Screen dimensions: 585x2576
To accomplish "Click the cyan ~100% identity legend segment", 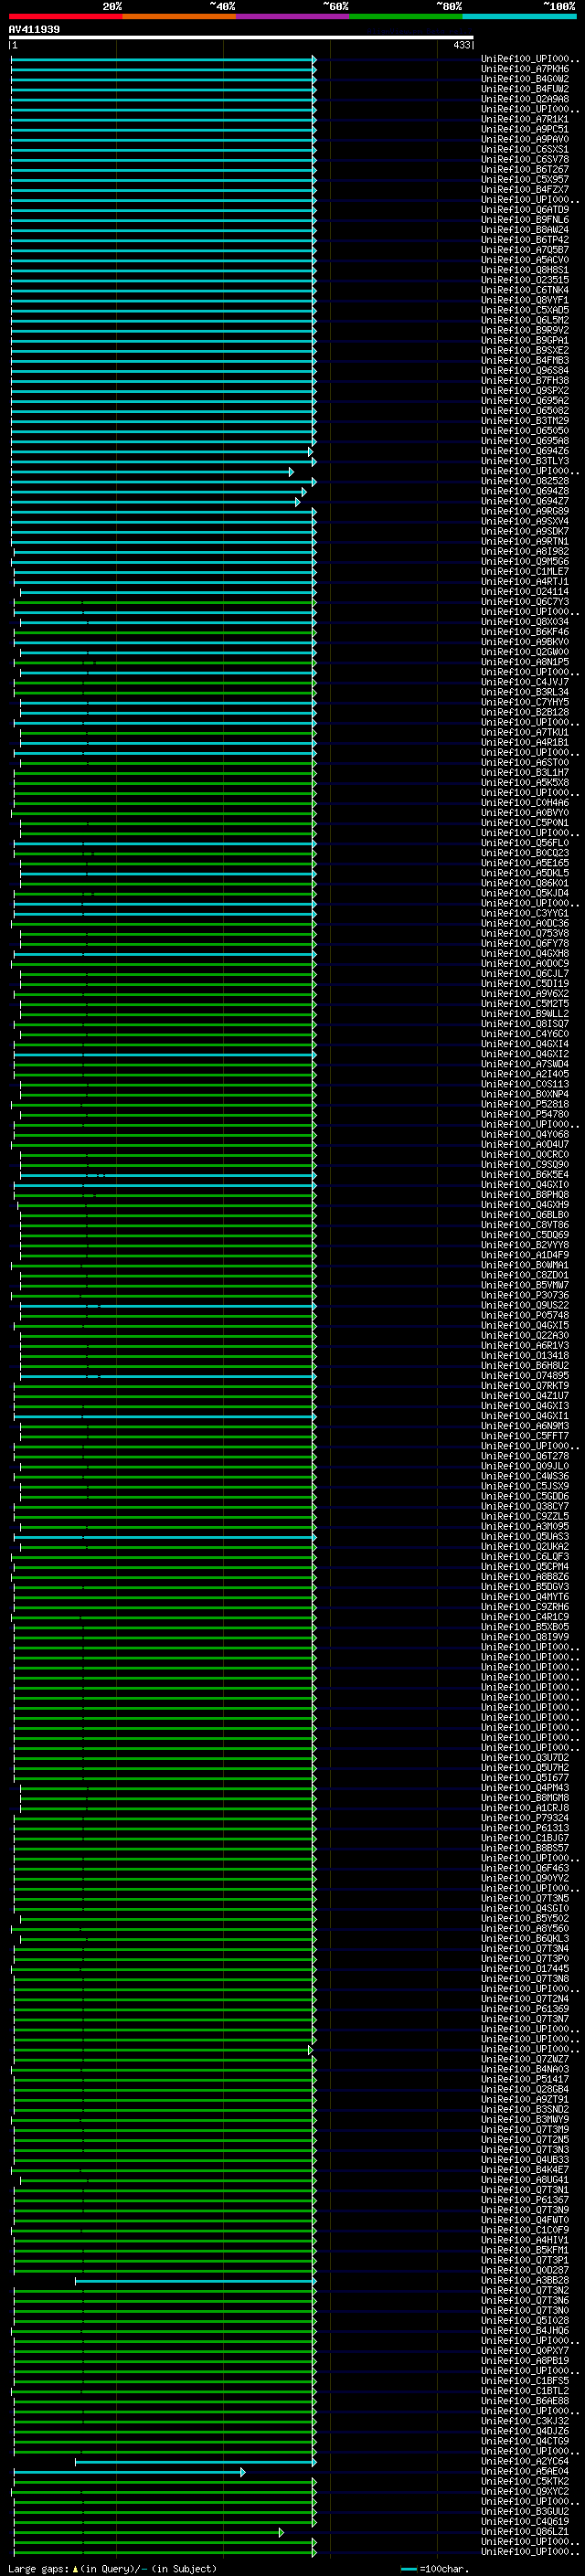I will click(519, 16).
